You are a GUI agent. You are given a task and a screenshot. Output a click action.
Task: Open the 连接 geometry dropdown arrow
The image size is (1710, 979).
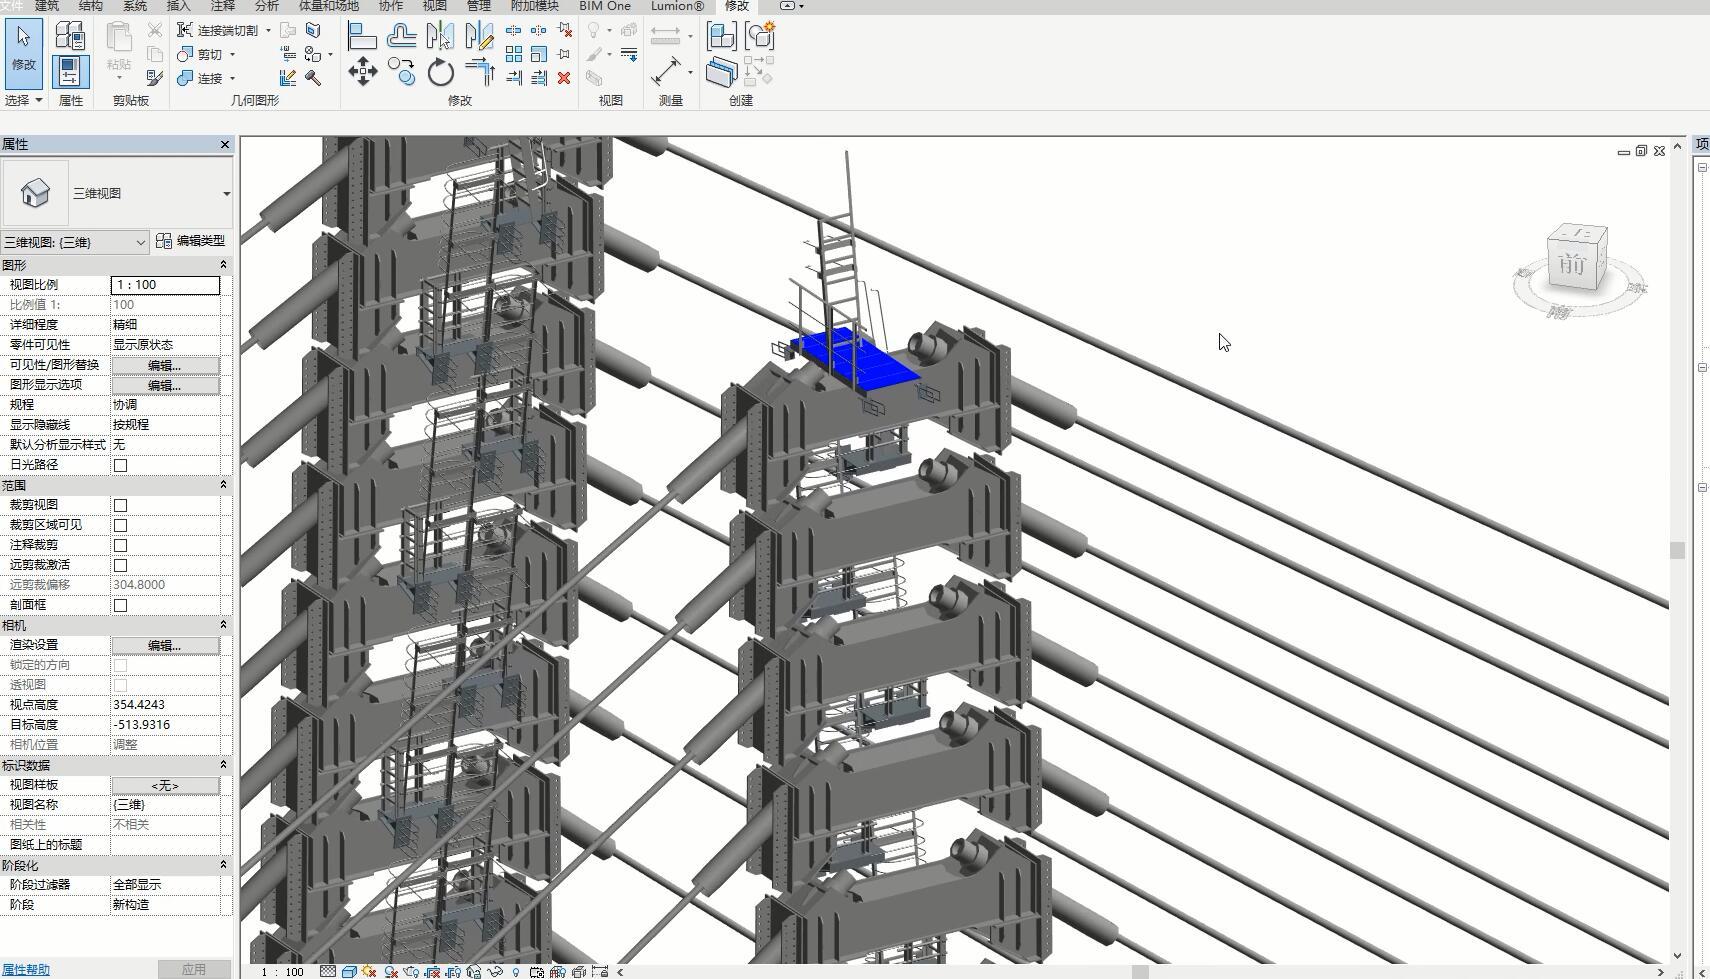(x=232, y=78)
